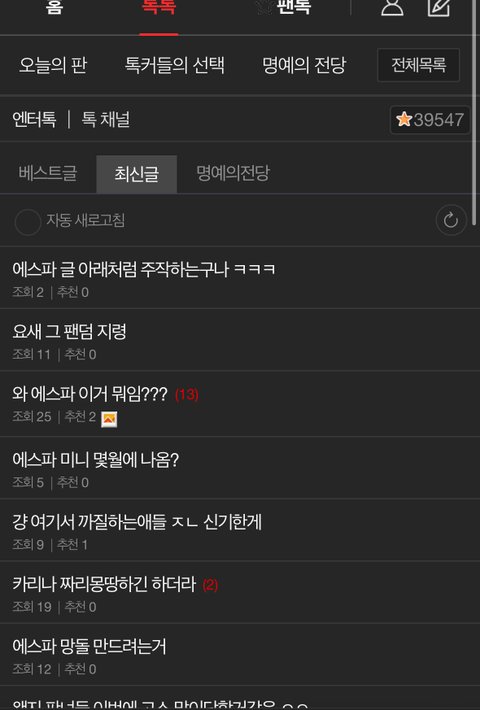Select the 베스트글 tab

[x=48, y=173]
